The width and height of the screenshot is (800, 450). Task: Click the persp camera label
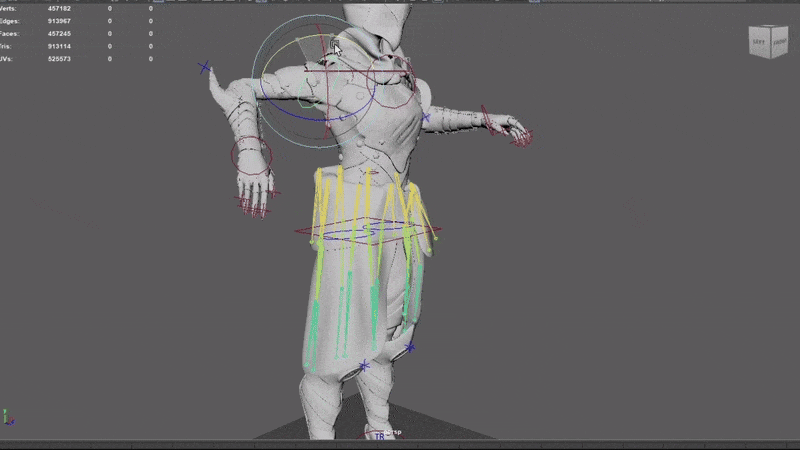point(392,430)
